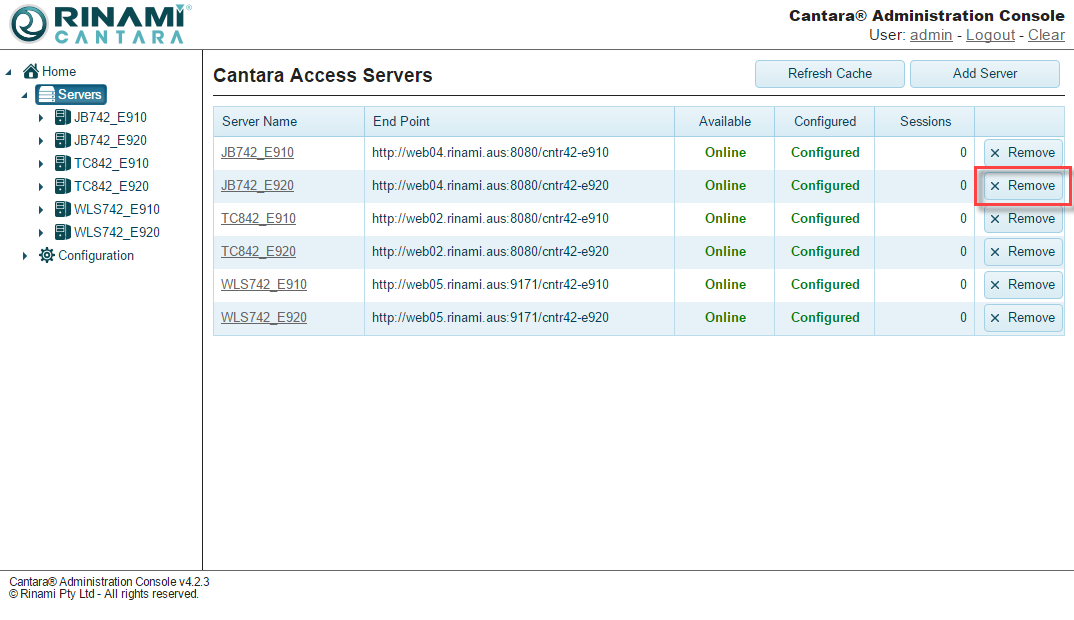Select WLS742_E910 in the sidebar tree
The width and height of the screenshot is (1074, 620).
116,210
